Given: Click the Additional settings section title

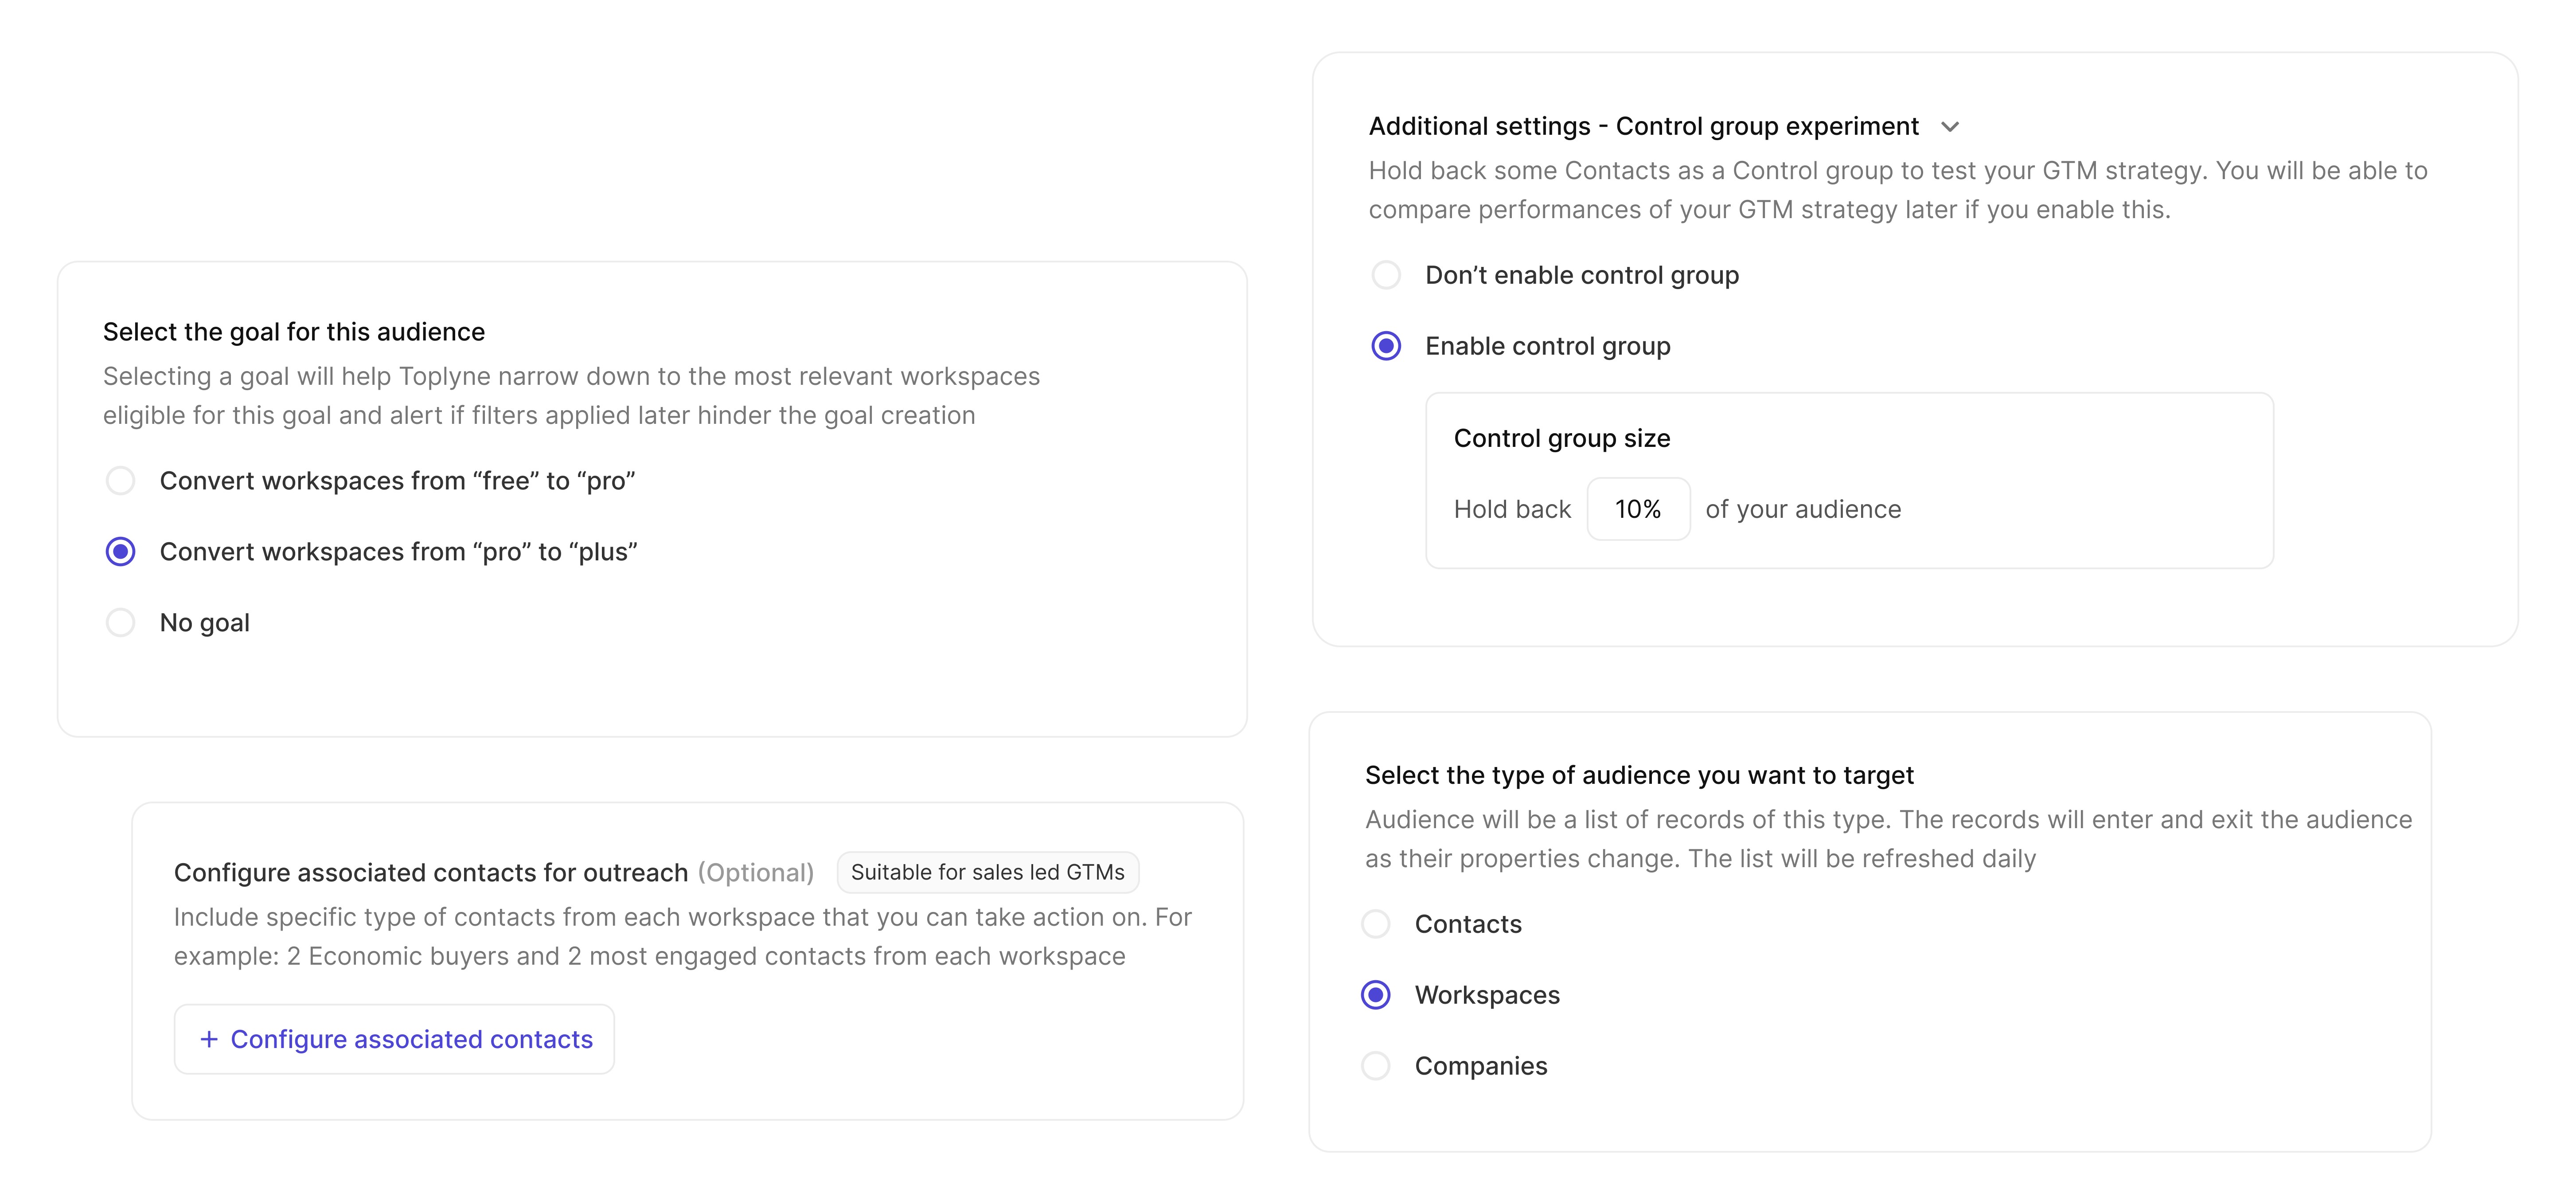Looking at the screenshot, I should 1643,126.
